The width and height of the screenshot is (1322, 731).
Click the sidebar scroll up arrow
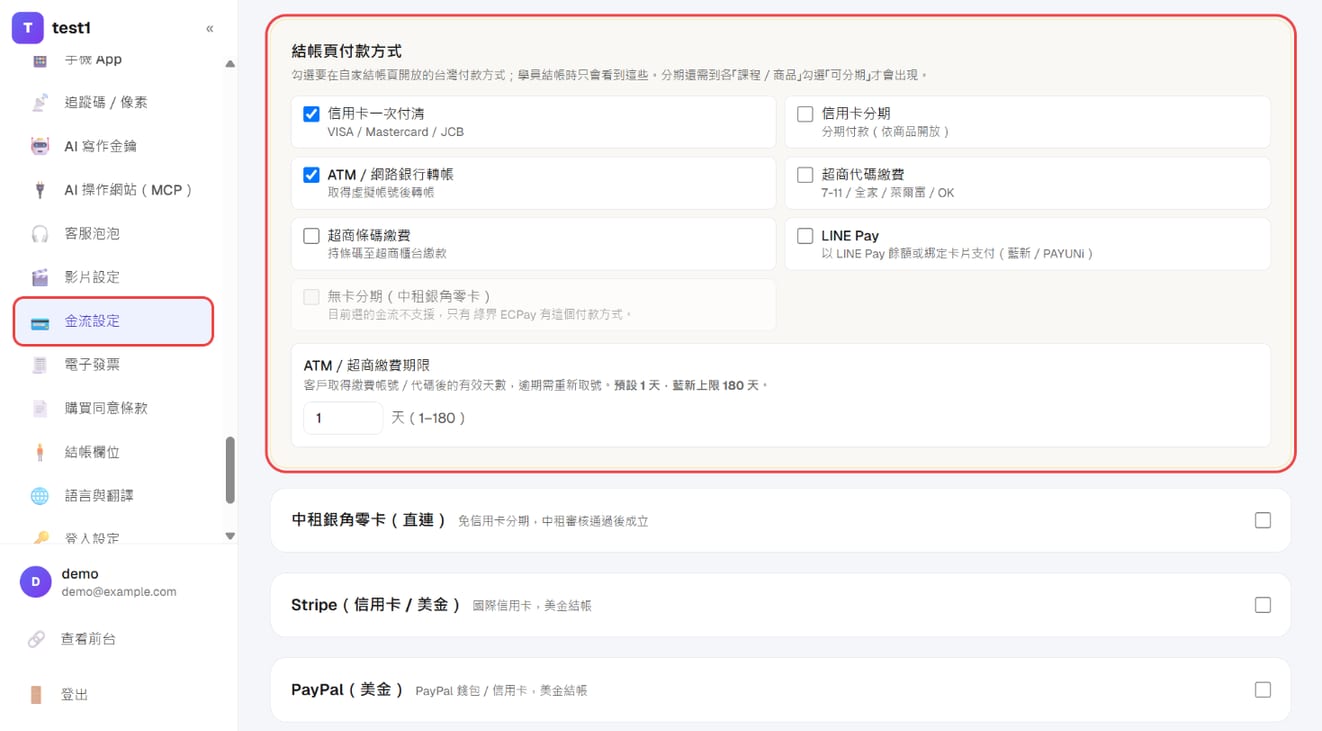pos(230,64)
